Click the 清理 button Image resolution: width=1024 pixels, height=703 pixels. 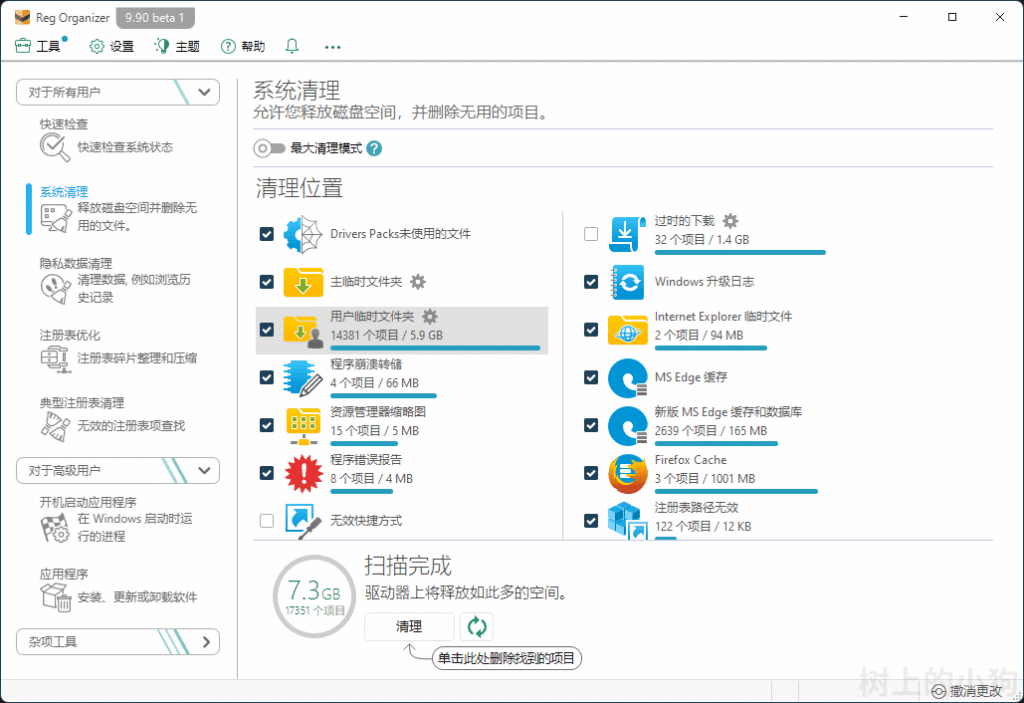coord(409,627)
